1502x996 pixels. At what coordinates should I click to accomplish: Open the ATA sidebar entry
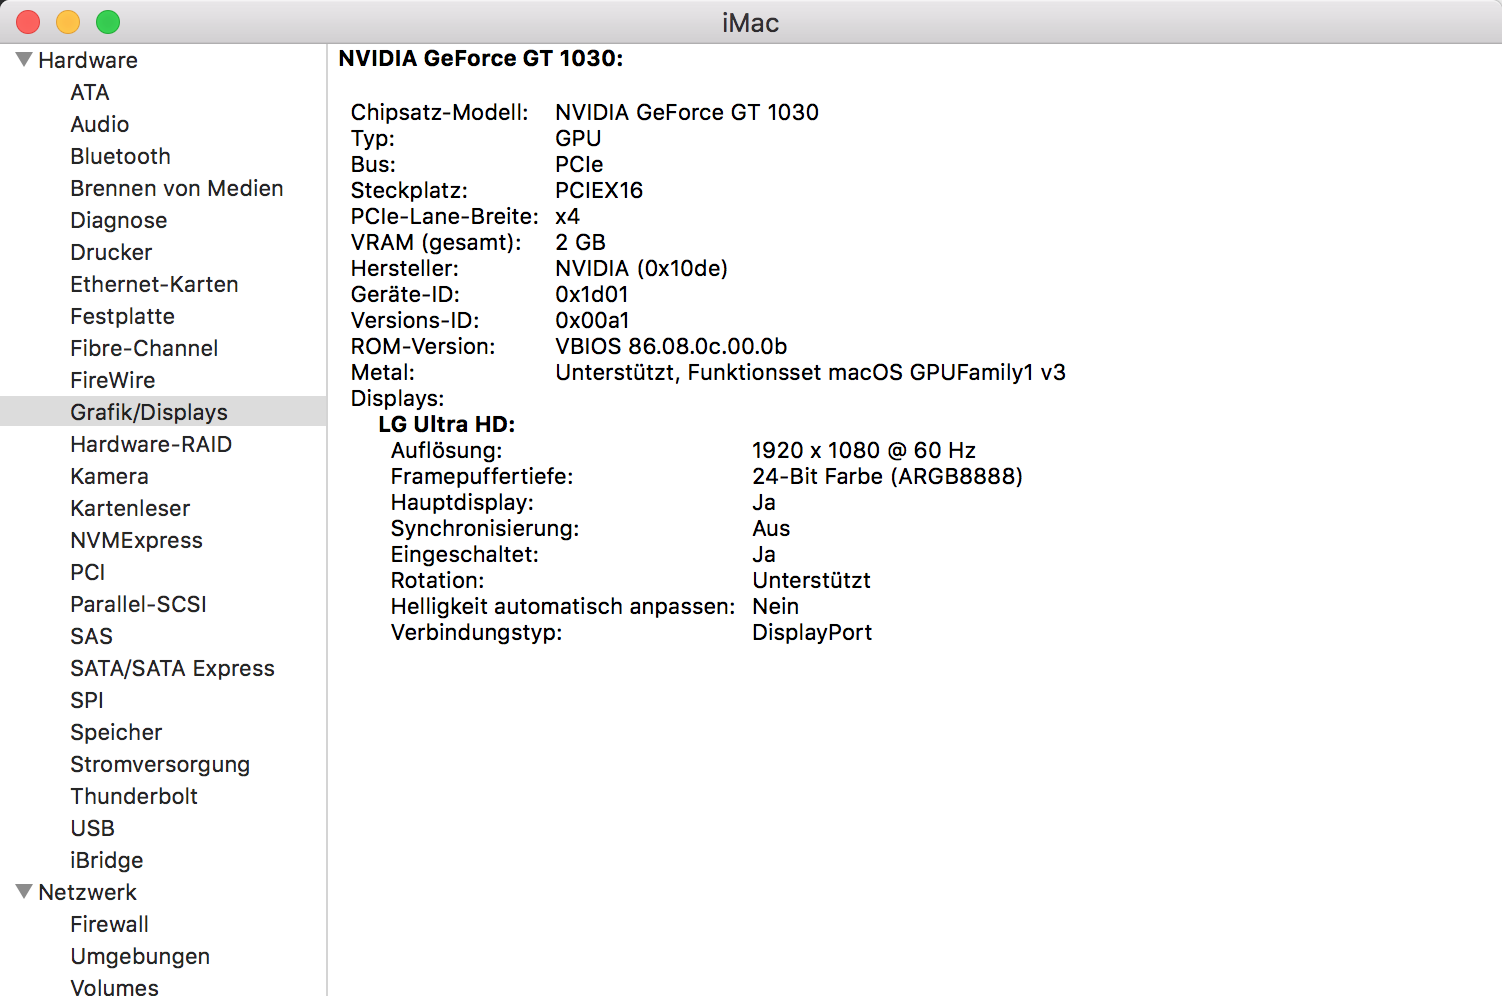tap(90, 92)
